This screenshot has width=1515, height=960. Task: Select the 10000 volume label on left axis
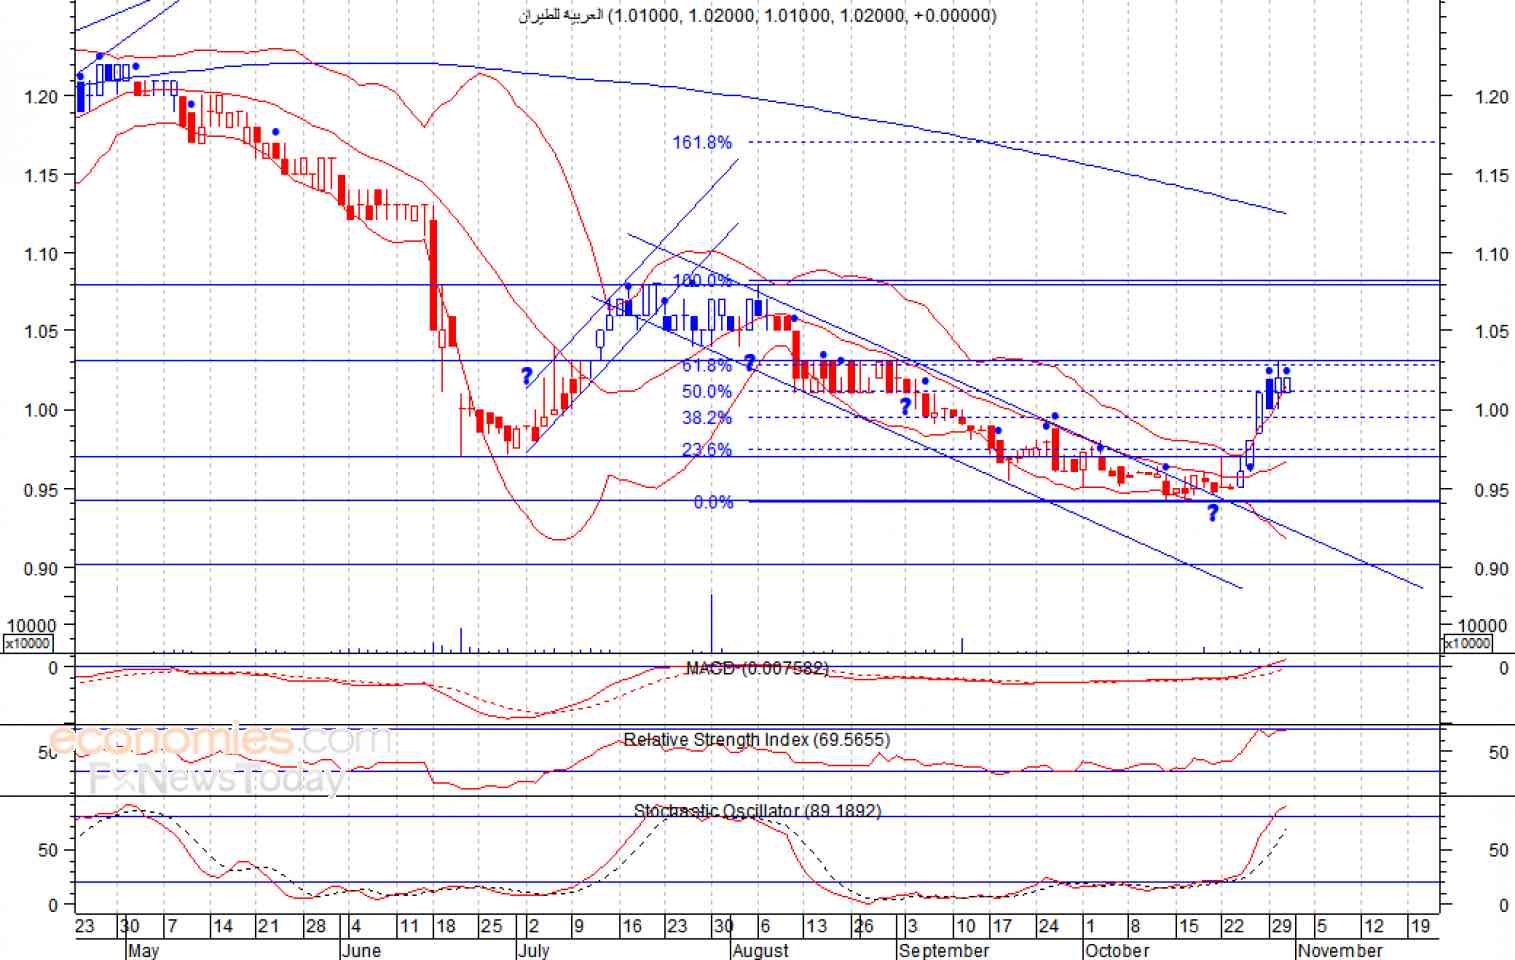pyautogui.click(x=31, y=626)
